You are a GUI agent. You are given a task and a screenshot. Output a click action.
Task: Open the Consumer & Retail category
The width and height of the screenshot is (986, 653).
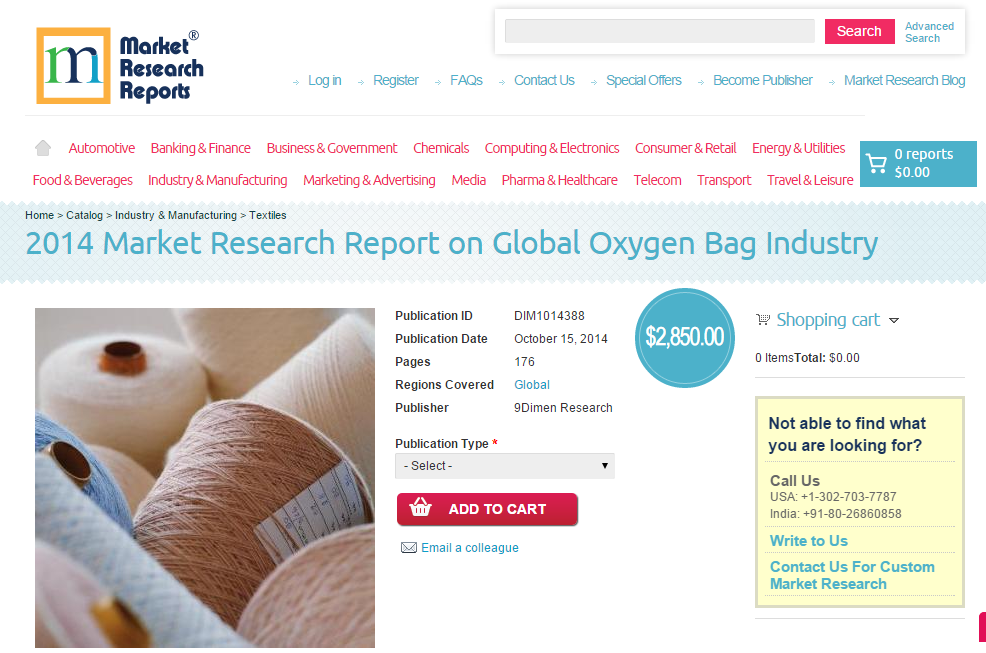(685, 147)
